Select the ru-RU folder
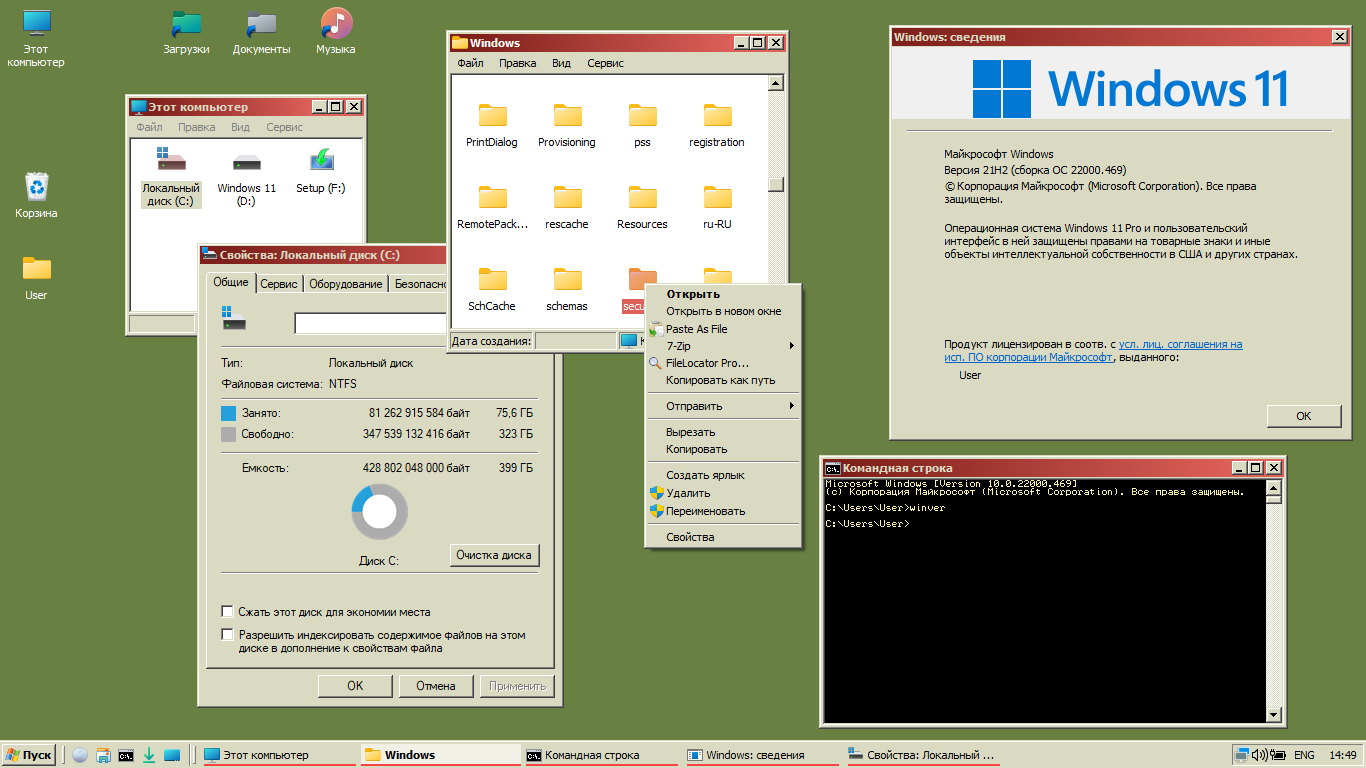The image size is (1366, 768). [x=717, y=207]
